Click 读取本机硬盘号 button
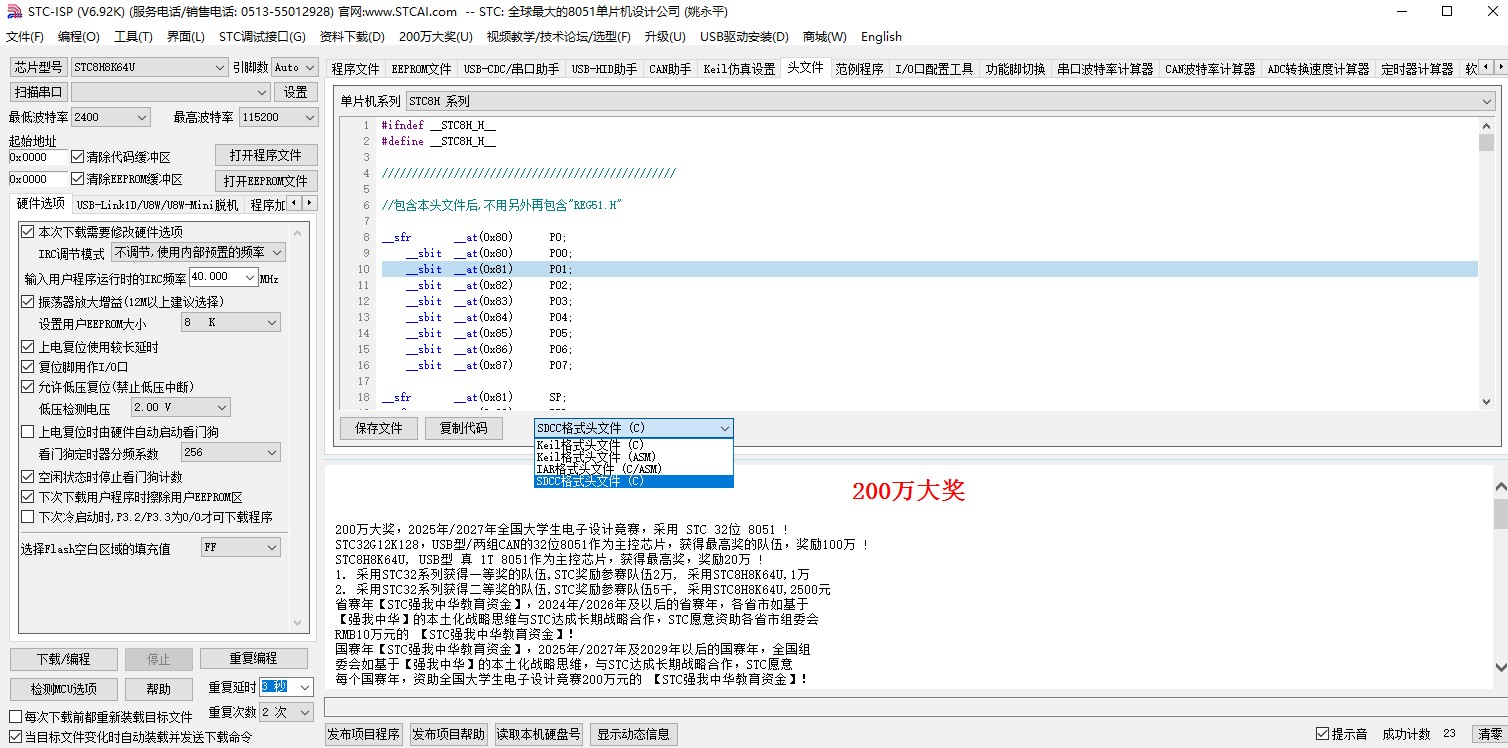Image resolution: width=1508 pixels, height=748 pixels. tap(538, 734)
